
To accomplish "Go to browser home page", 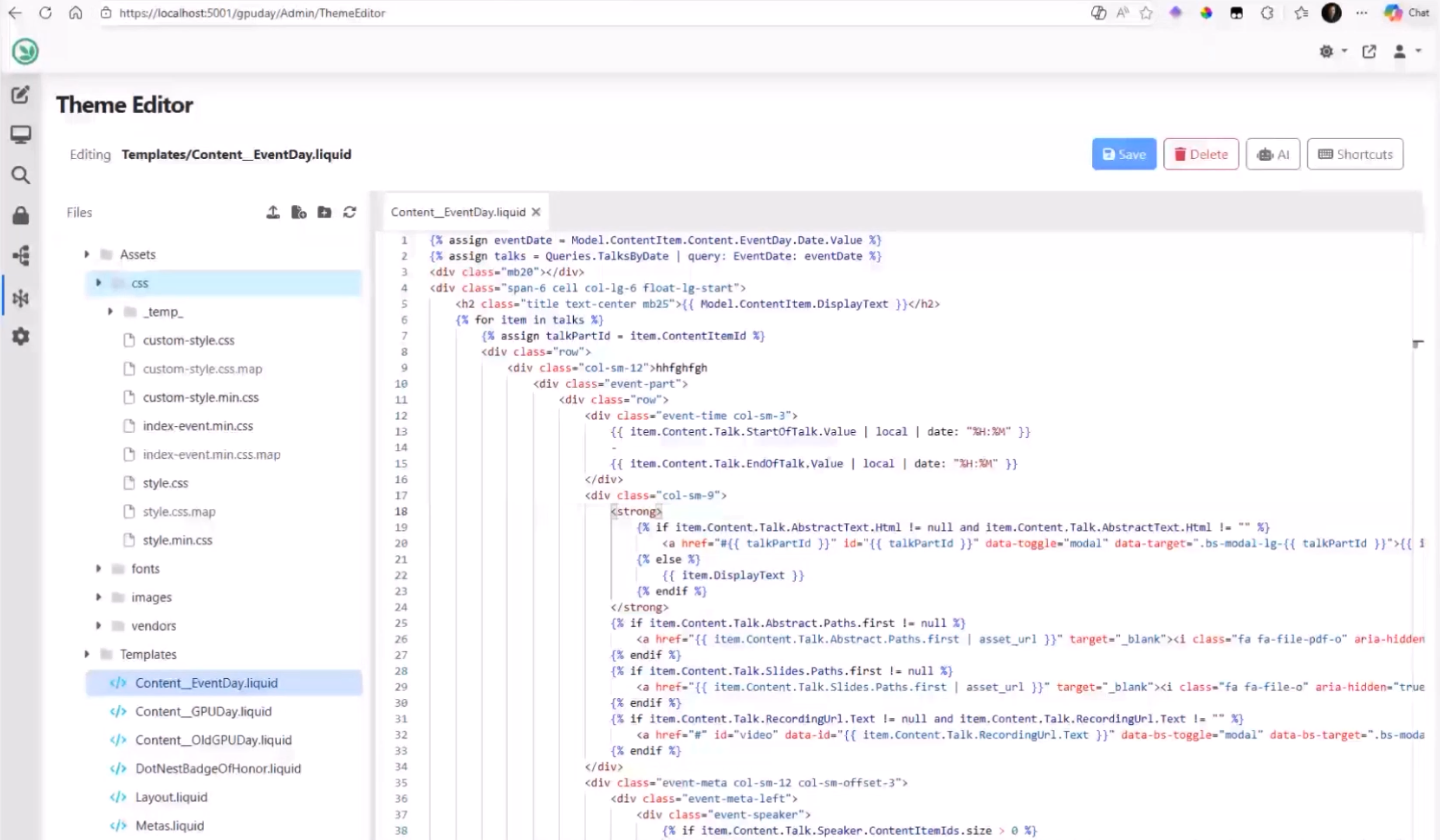I will pyautogui.click(x=75, y=13).
